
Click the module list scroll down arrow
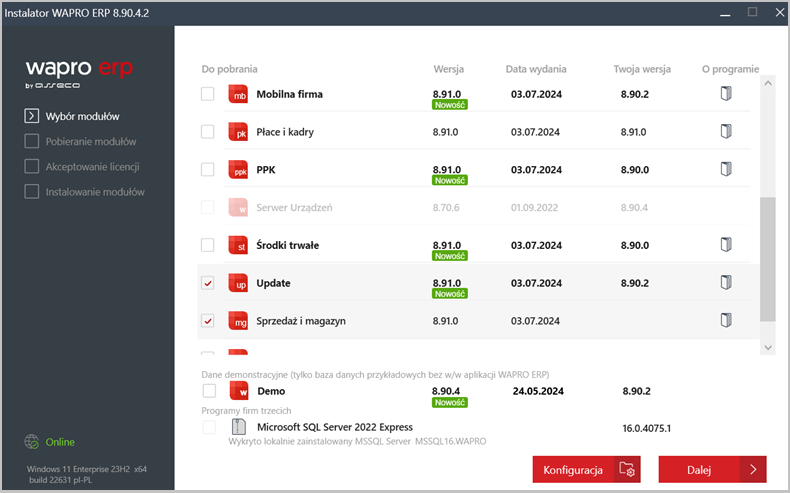768,347
